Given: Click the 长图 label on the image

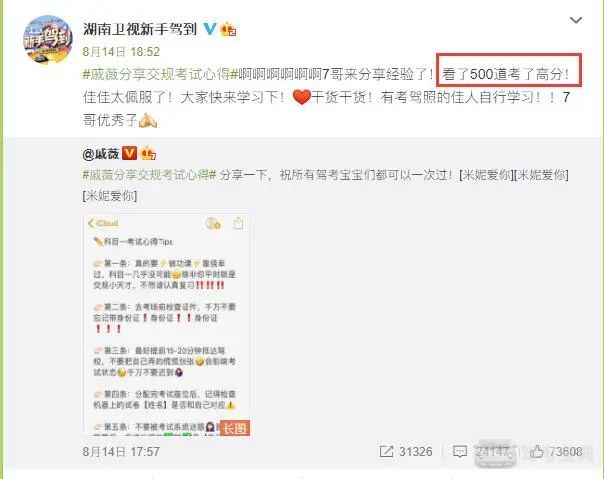Looking at the screenshot, I should tap(235, 428).
